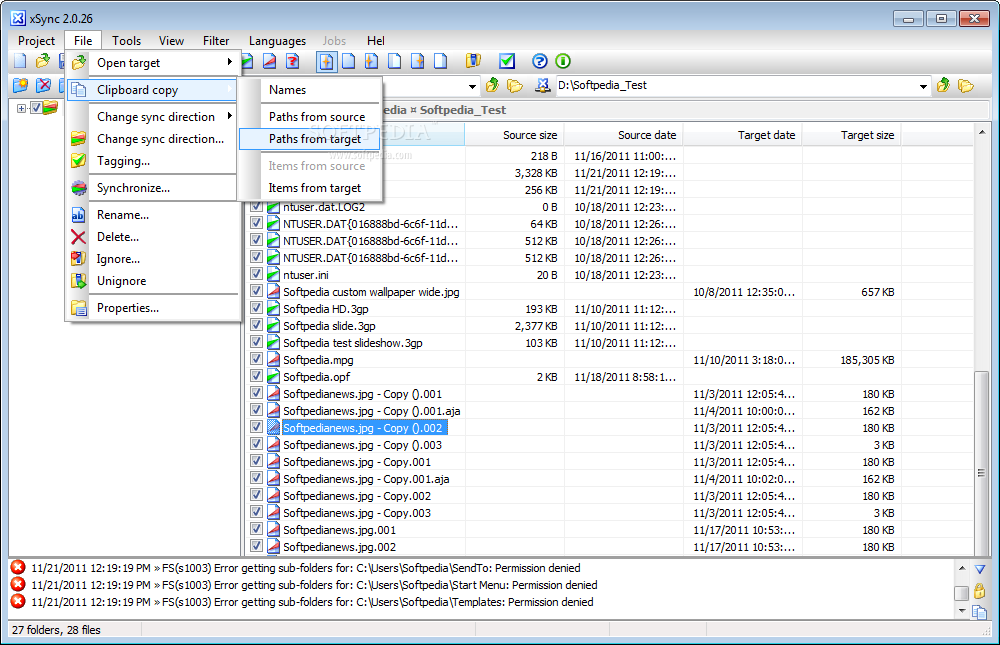
Task: Toggle checkbox for Softpedia.opf
Action: coord(256,376)
